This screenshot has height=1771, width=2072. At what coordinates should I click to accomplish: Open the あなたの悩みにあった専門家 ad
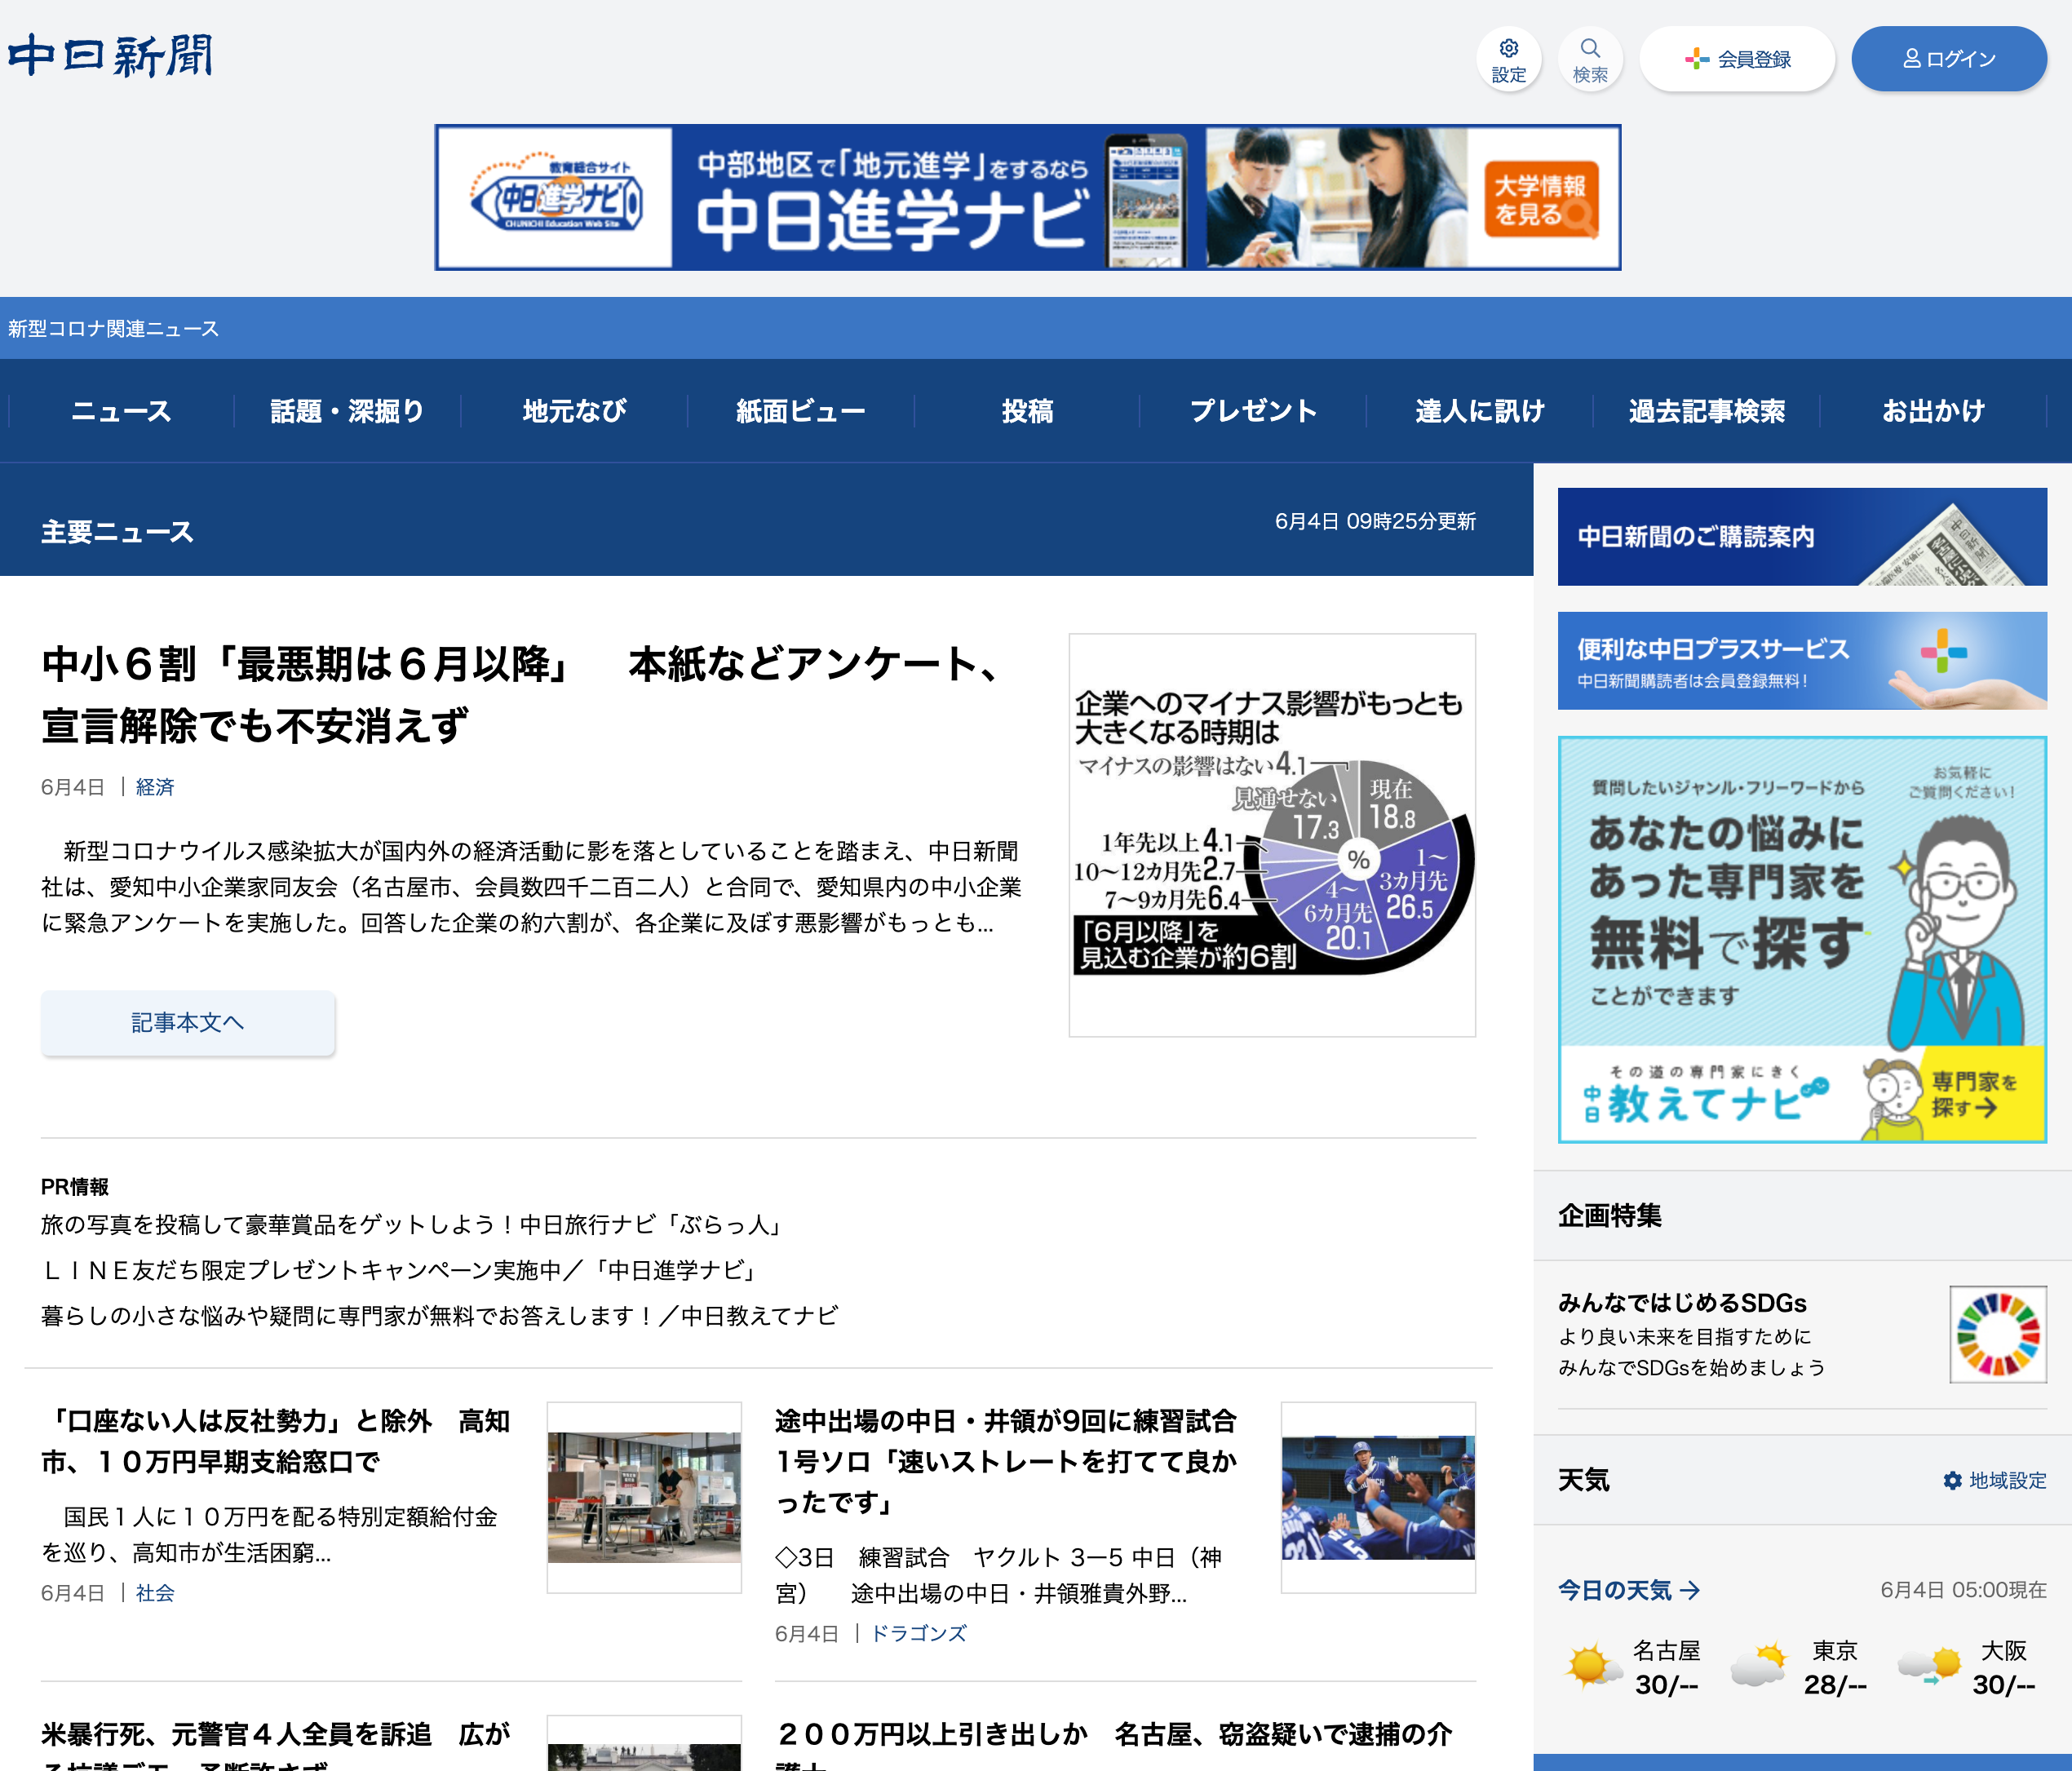(1802, 939)
